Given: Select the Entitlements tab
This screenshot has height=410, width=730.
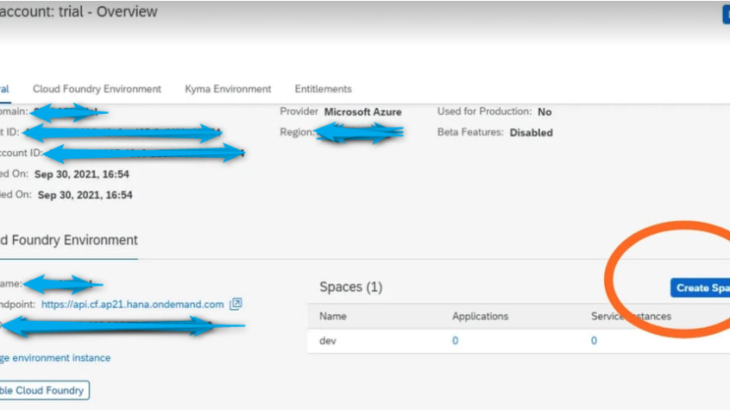Looking at the screenshot, I should click(x=323, y=89).
